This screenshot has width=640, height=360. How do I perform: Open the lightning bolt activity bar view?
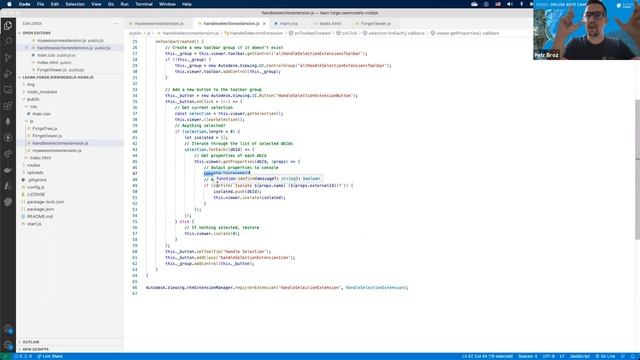[8, 138]
